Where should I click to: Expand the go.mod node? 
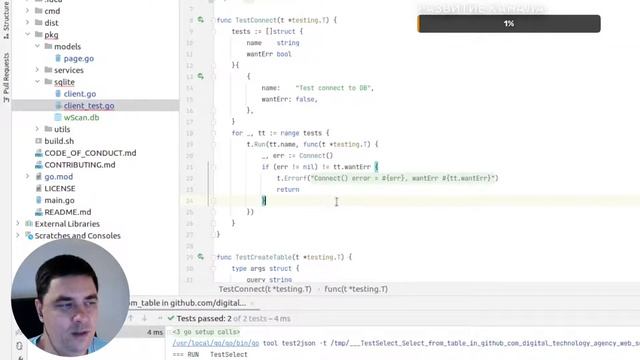point(27,177)
